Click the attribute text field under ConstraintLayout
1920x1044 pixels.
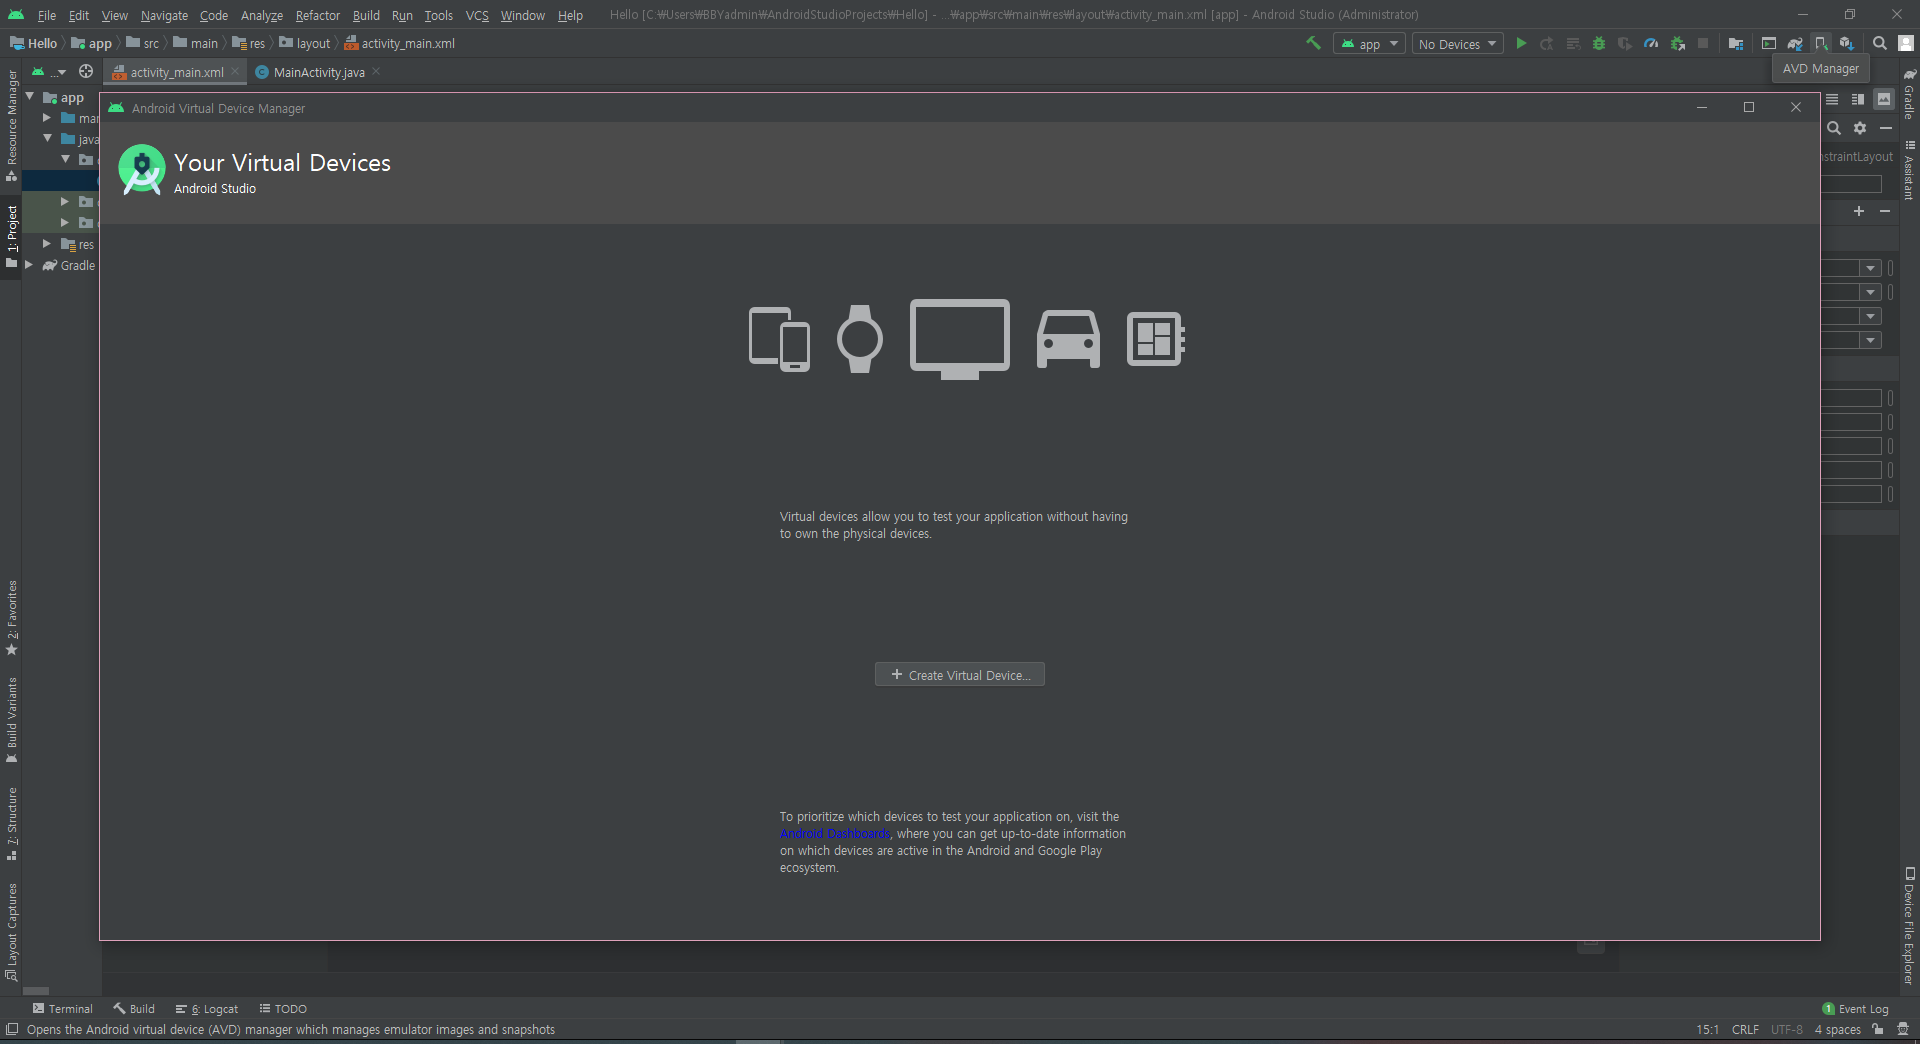click(1851, 184)
